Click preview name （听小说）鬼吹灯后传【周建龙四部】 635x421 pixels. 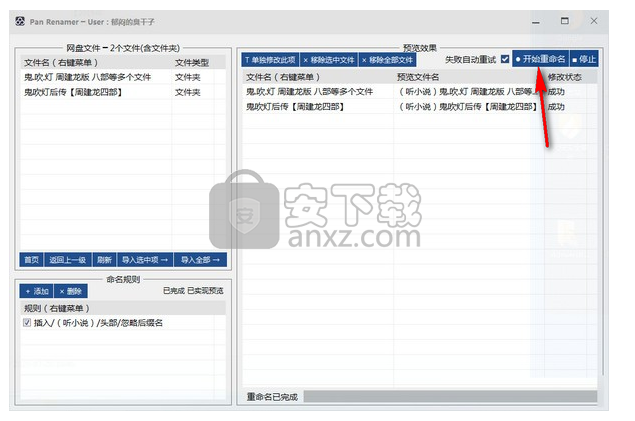point(468,107)
